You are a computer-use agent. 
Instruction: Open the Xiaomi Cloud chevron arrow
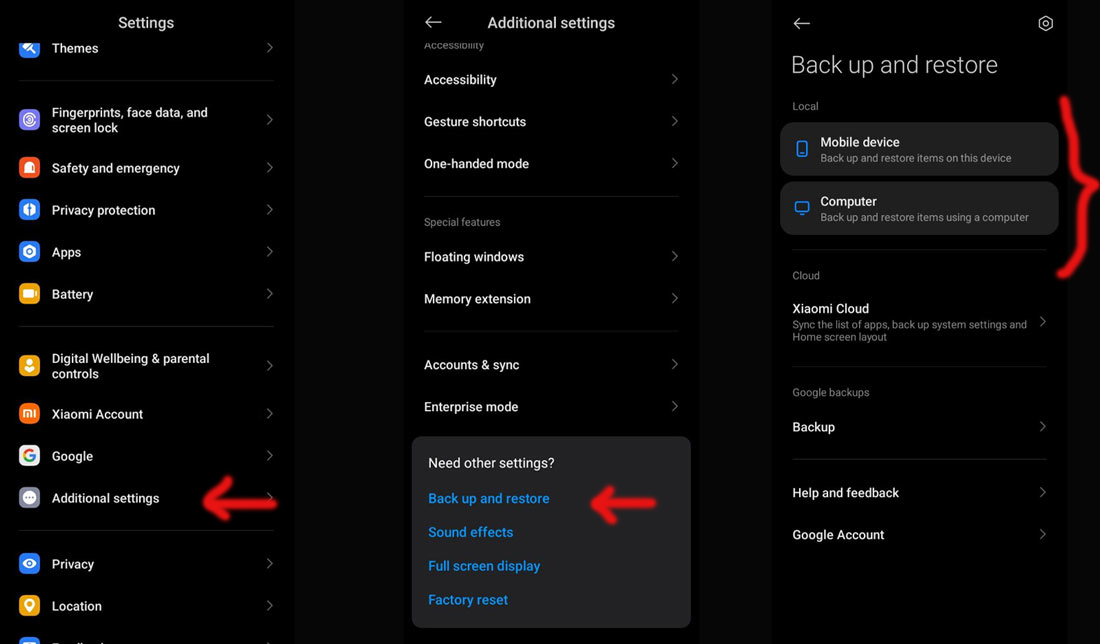[1043, 322]
